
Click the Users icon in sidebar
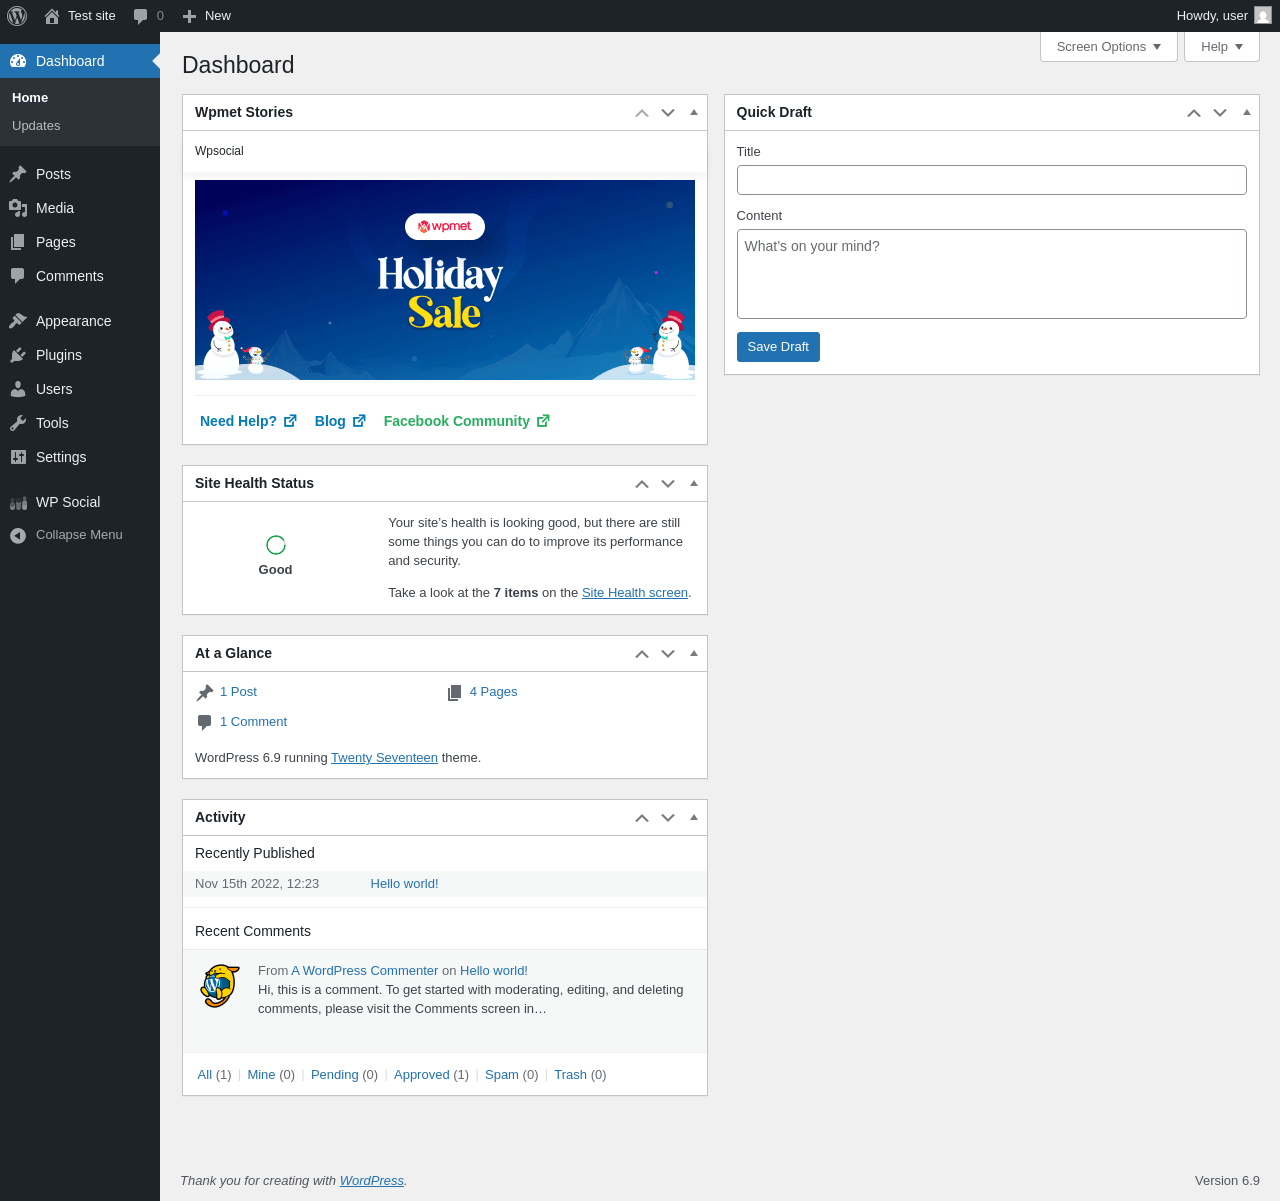[18, 389]
